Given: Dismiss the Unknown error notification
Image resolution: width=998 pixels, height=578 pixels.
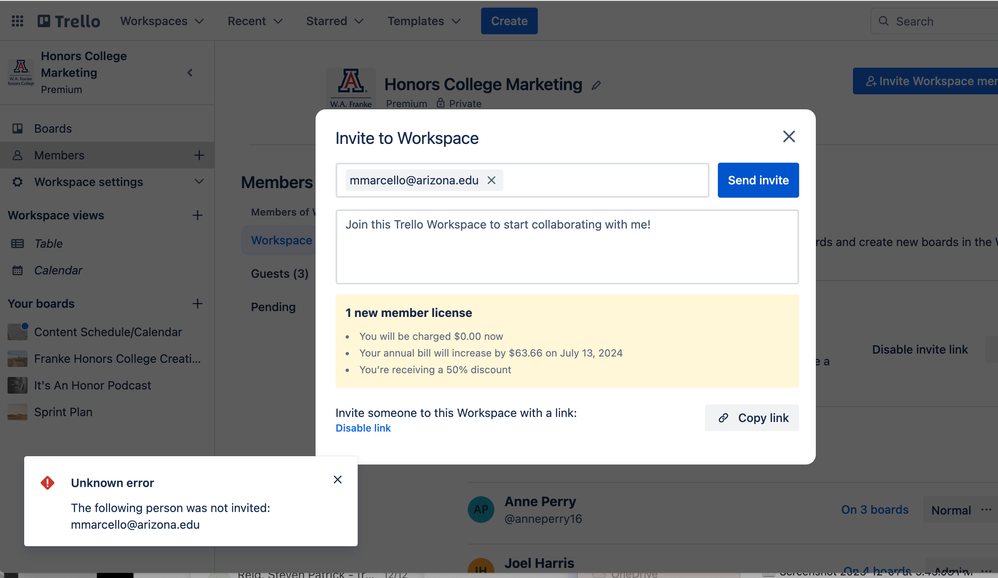Looking at the screenshot, I should tap(338, 480).
